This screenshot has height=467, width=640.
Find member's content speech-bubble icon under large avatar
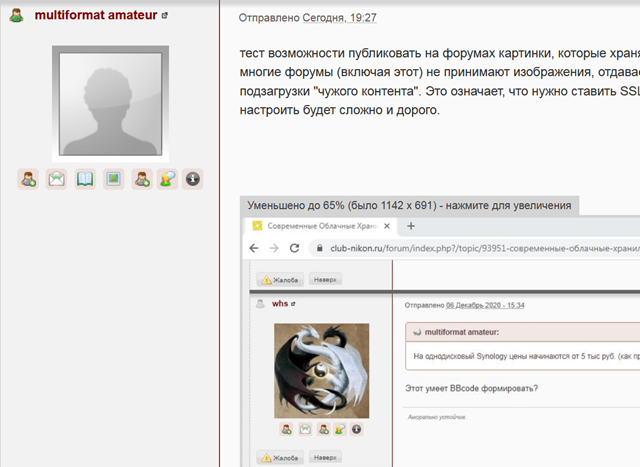[167, 179]
